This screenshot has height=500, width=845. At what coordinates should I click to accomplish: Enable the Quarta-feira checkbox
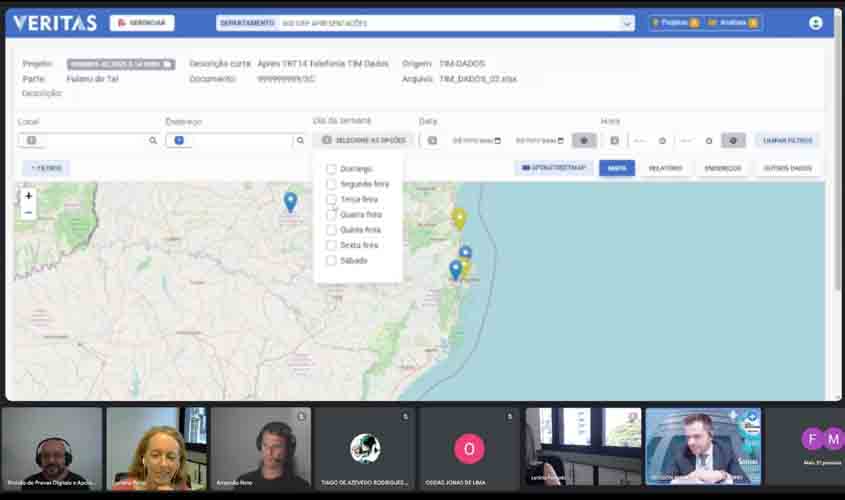tap(331, 215)
